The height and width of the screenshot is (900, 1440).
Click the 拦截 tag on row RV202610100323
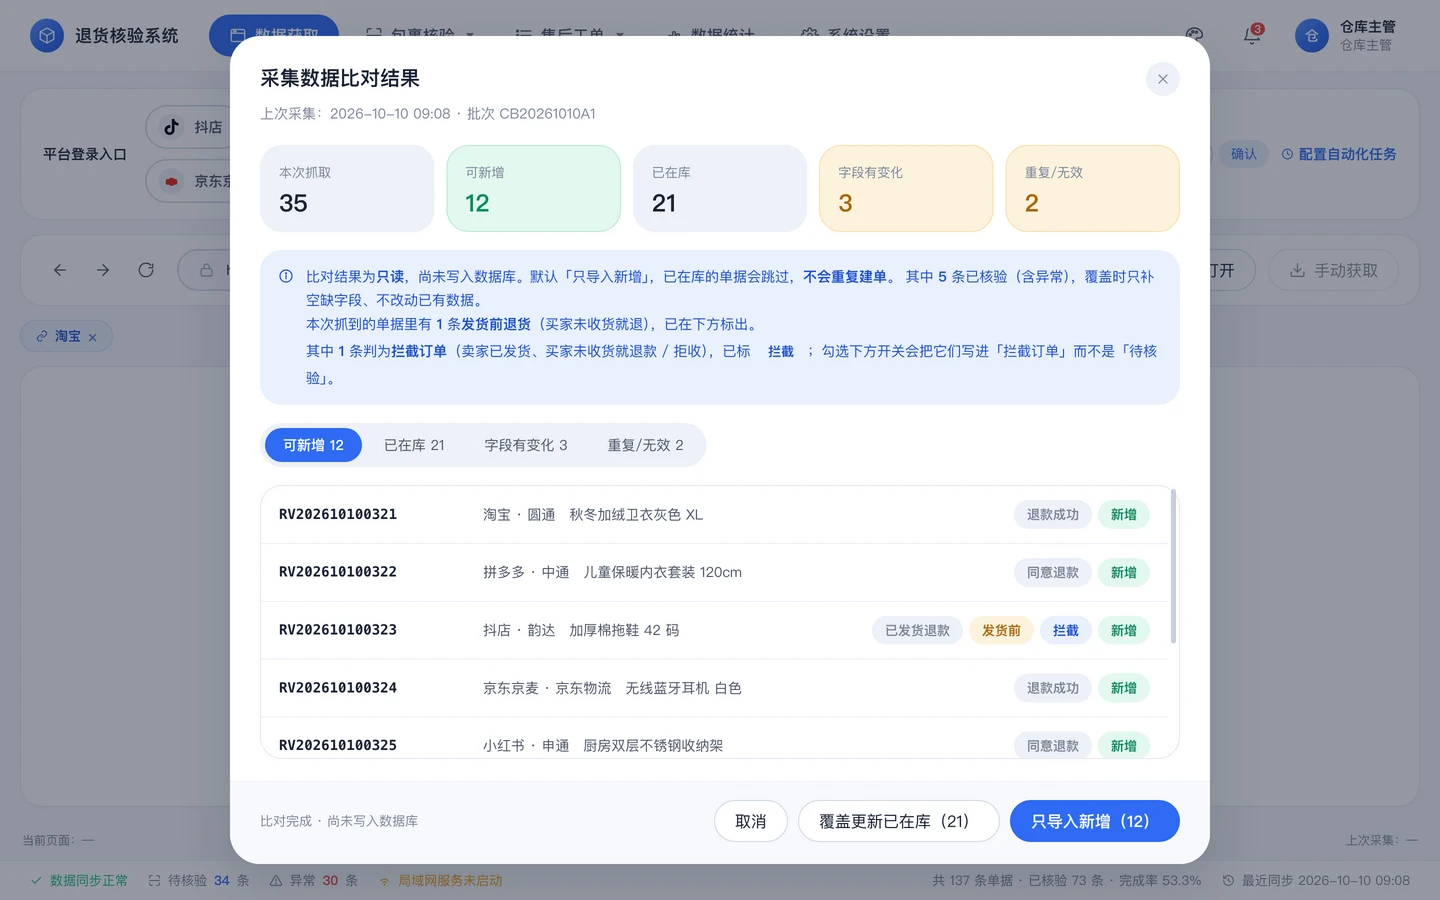tap(1066, 630)
